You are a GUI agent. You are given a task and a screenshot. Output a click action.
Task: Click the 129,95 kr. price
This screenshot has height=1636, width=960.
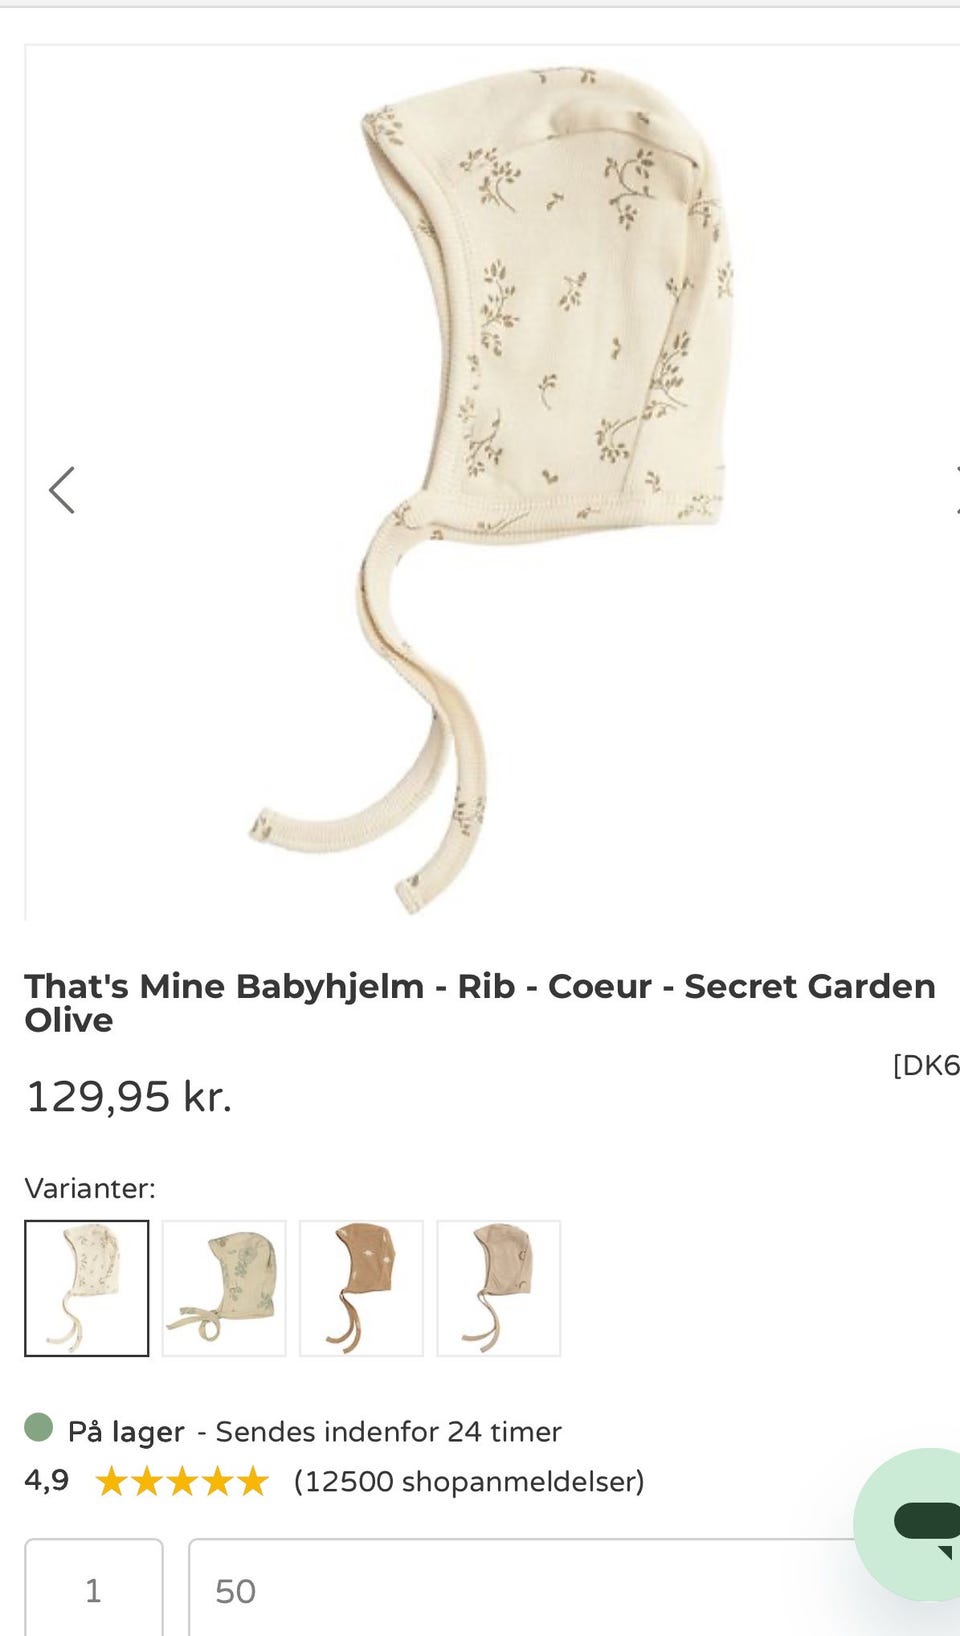pos(129,1096)
